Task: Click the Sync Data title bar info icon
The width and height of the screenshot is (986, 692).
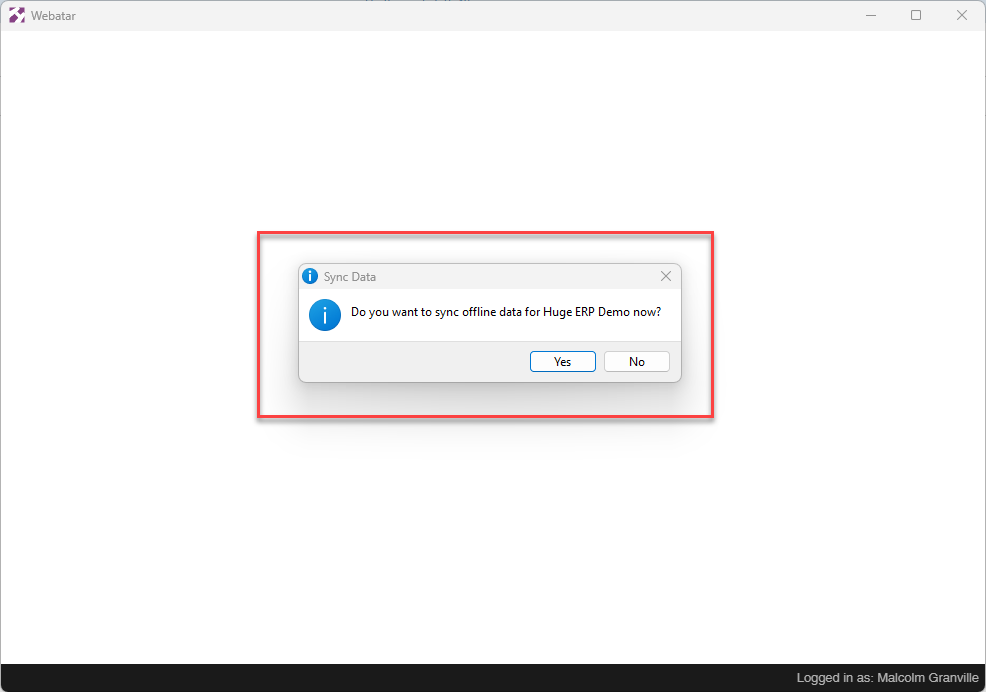Action: point(310,276)
